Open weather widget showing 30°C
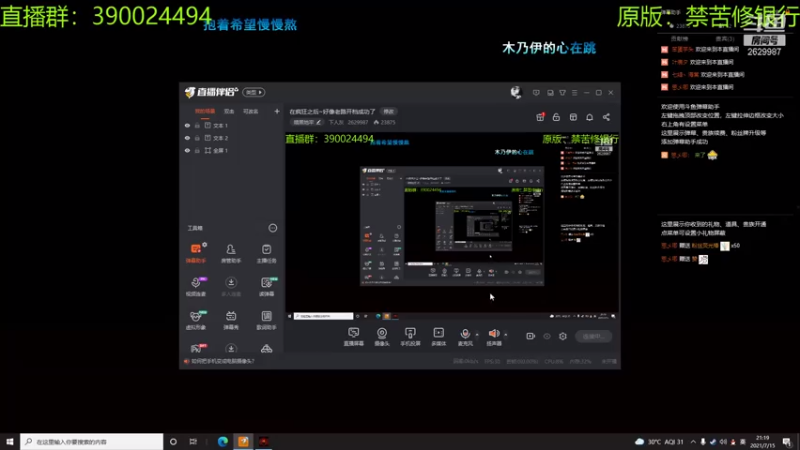 pos(659,442)
